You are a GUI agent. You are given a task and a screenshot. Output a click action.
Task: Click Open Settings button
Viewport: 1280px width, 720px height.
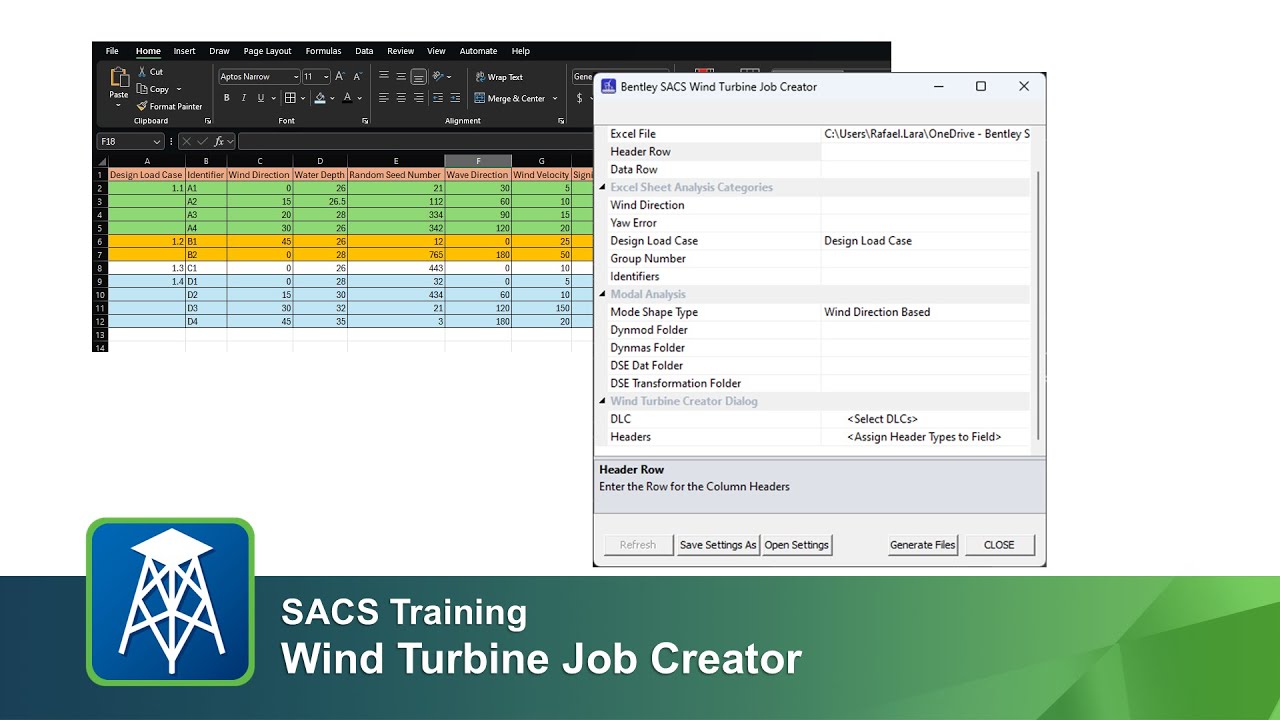coord(797,545)
